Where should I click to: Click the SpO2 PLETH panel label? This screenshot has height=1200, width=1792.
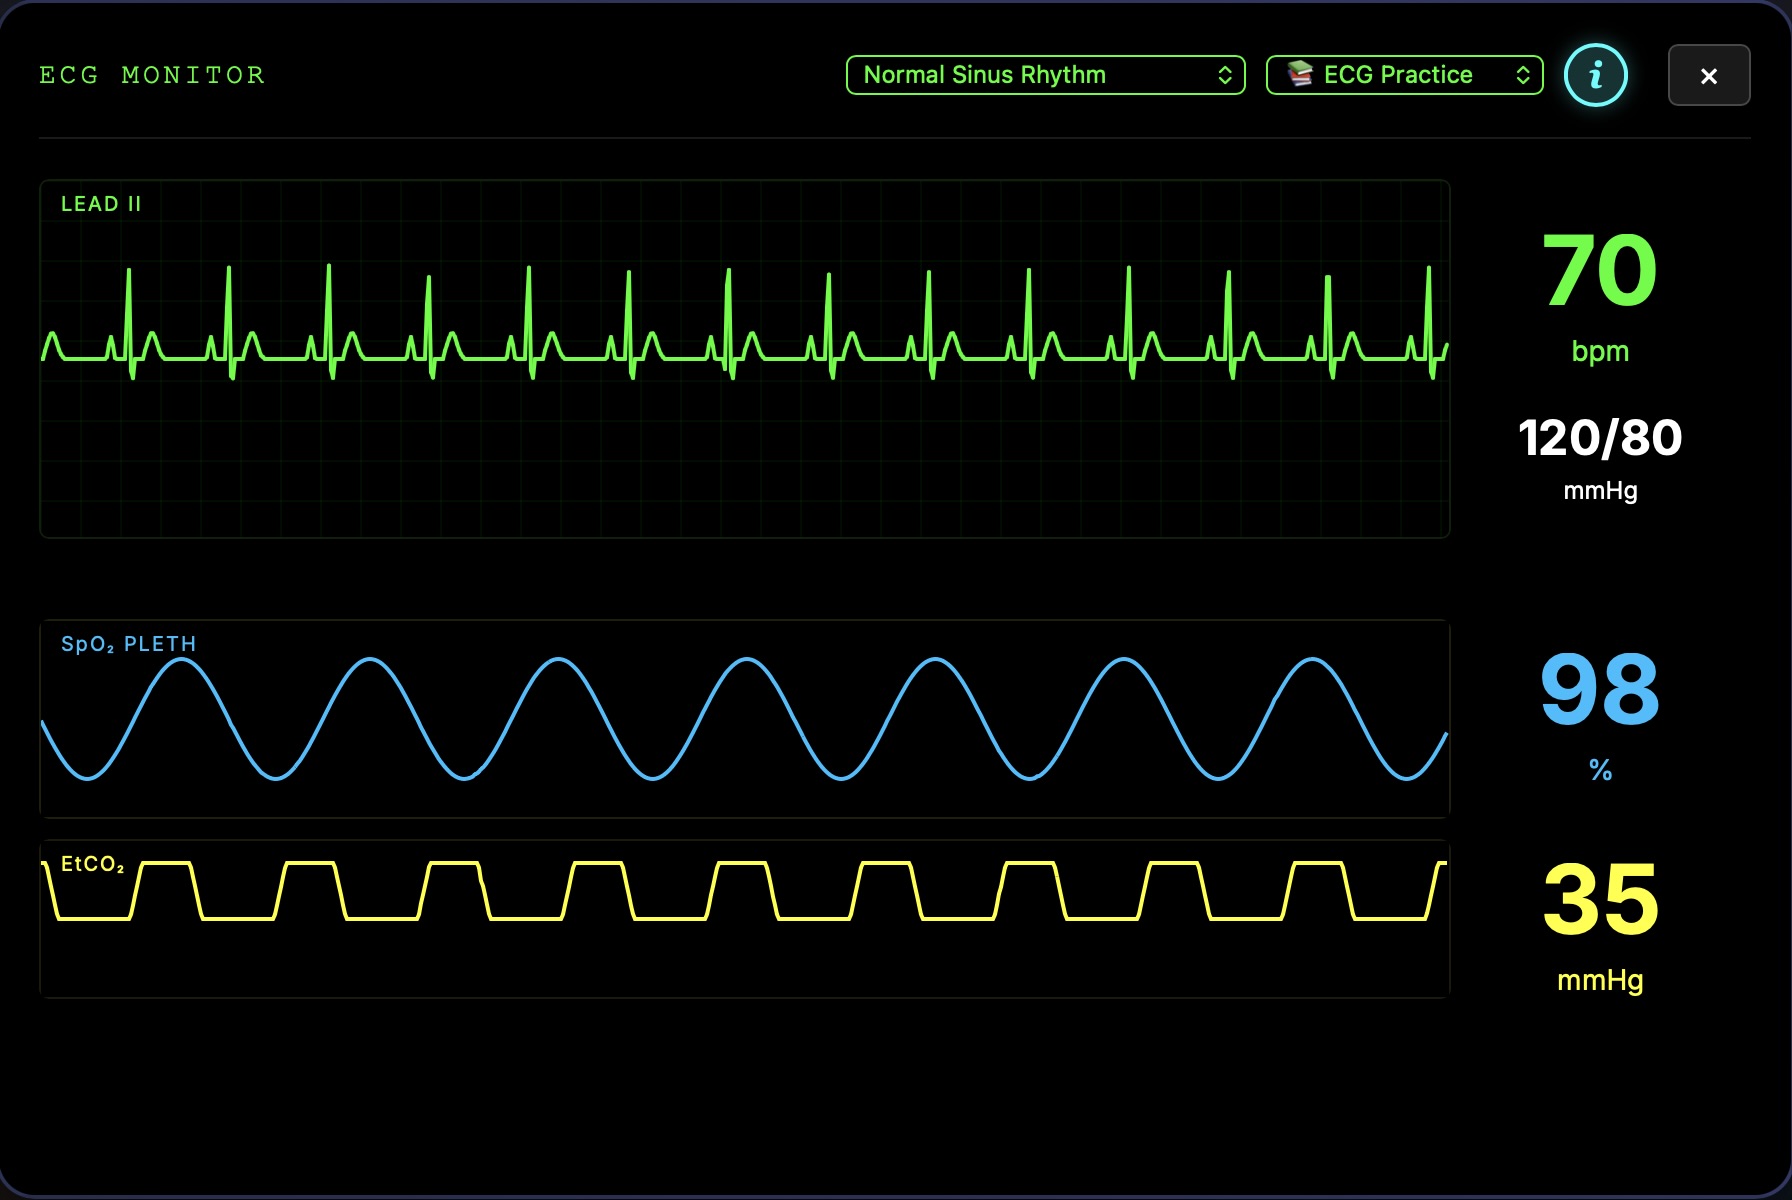click(x=128, y=644)
